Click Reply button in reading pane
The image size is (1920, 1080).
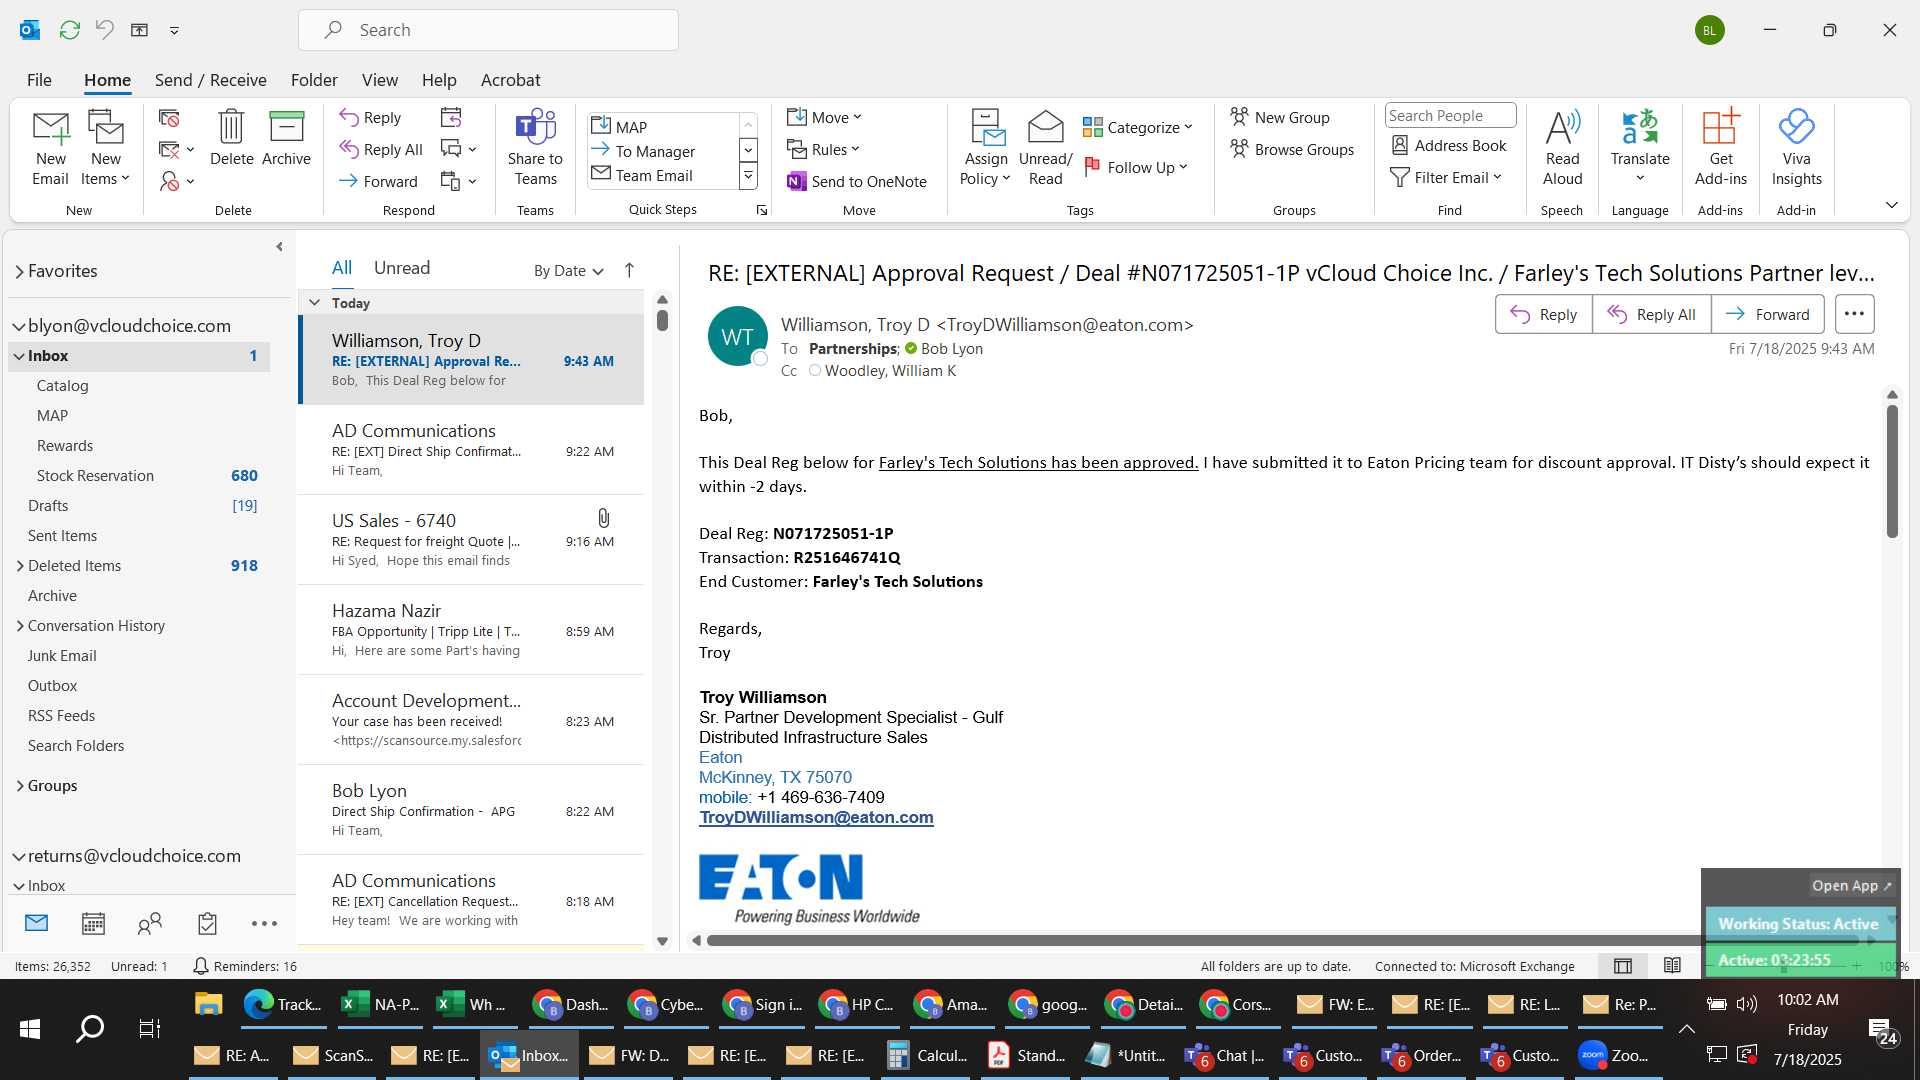1543,314
